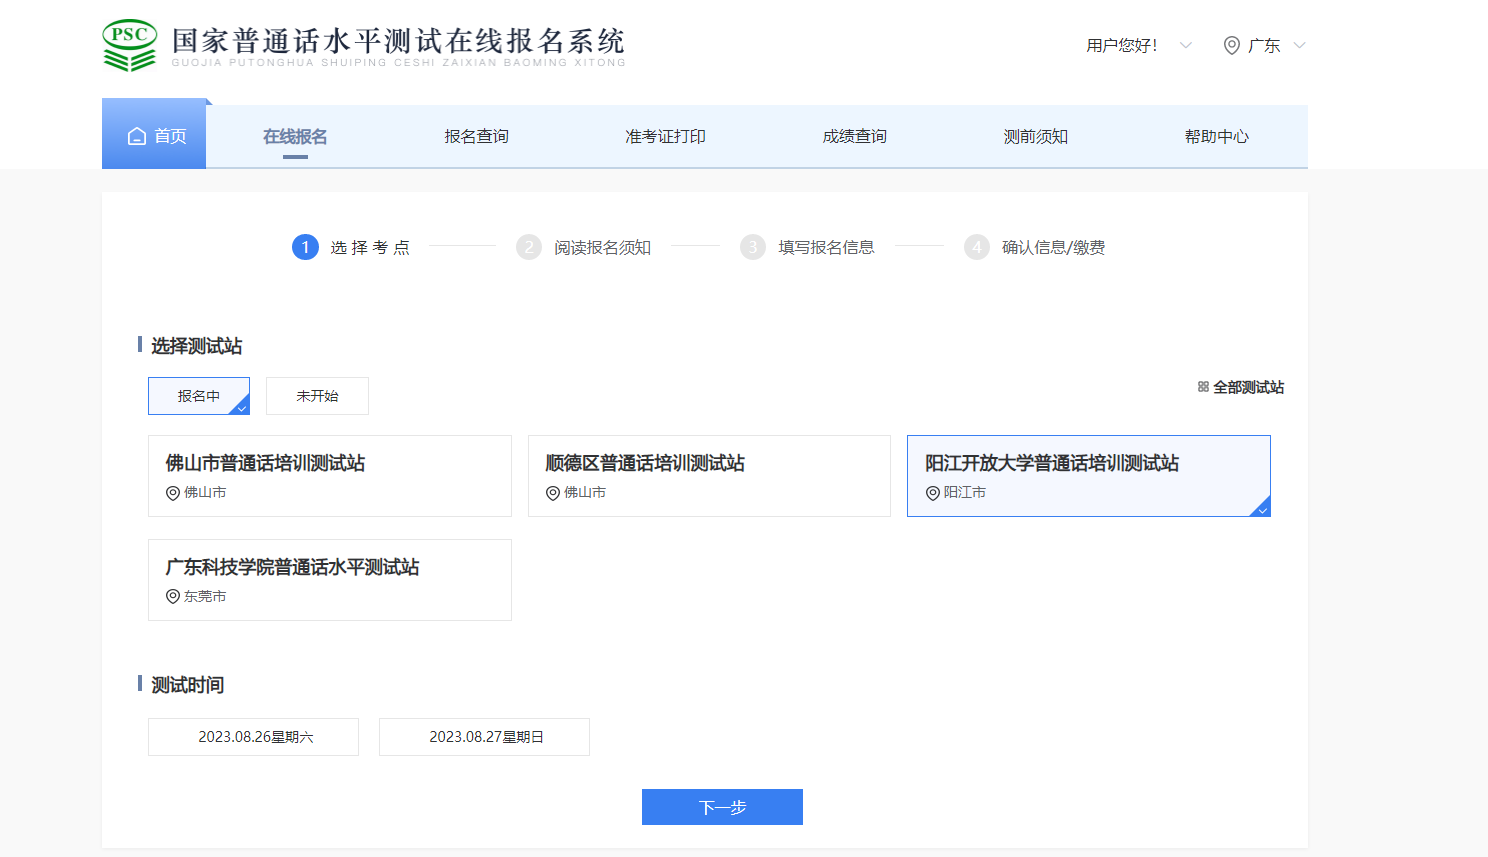Open the 全部测试站 link
1488x857 pixels.
[1248, 387]
